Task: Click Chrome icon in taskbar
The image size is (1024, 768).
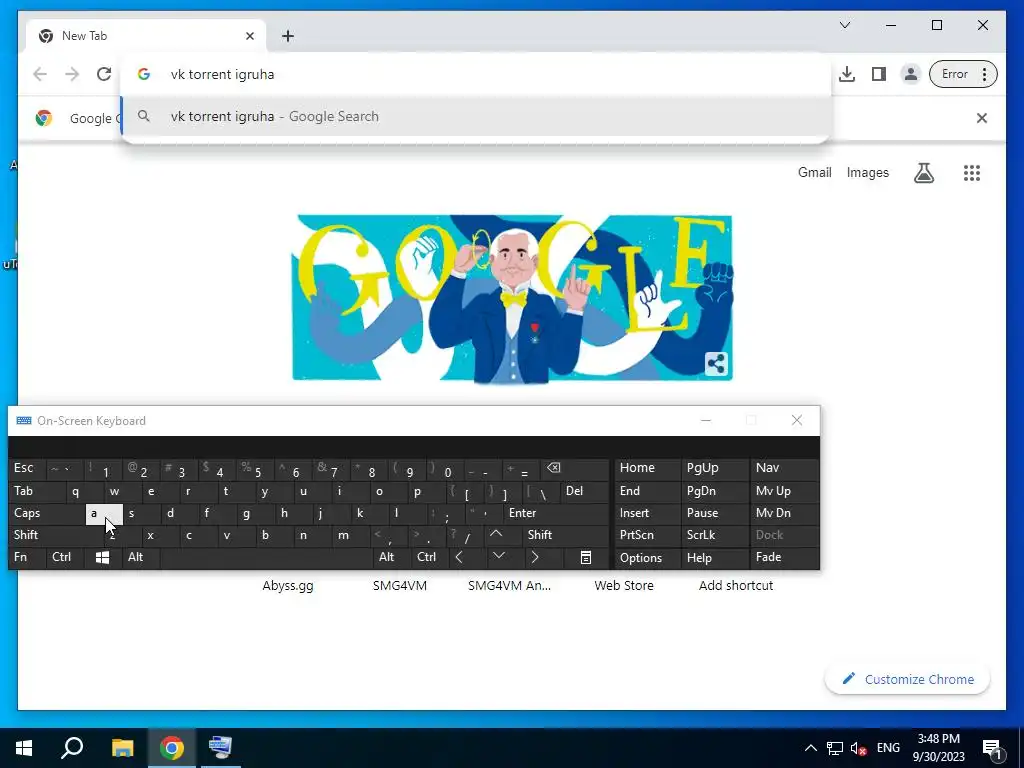Action: click(x=172, y=748)
